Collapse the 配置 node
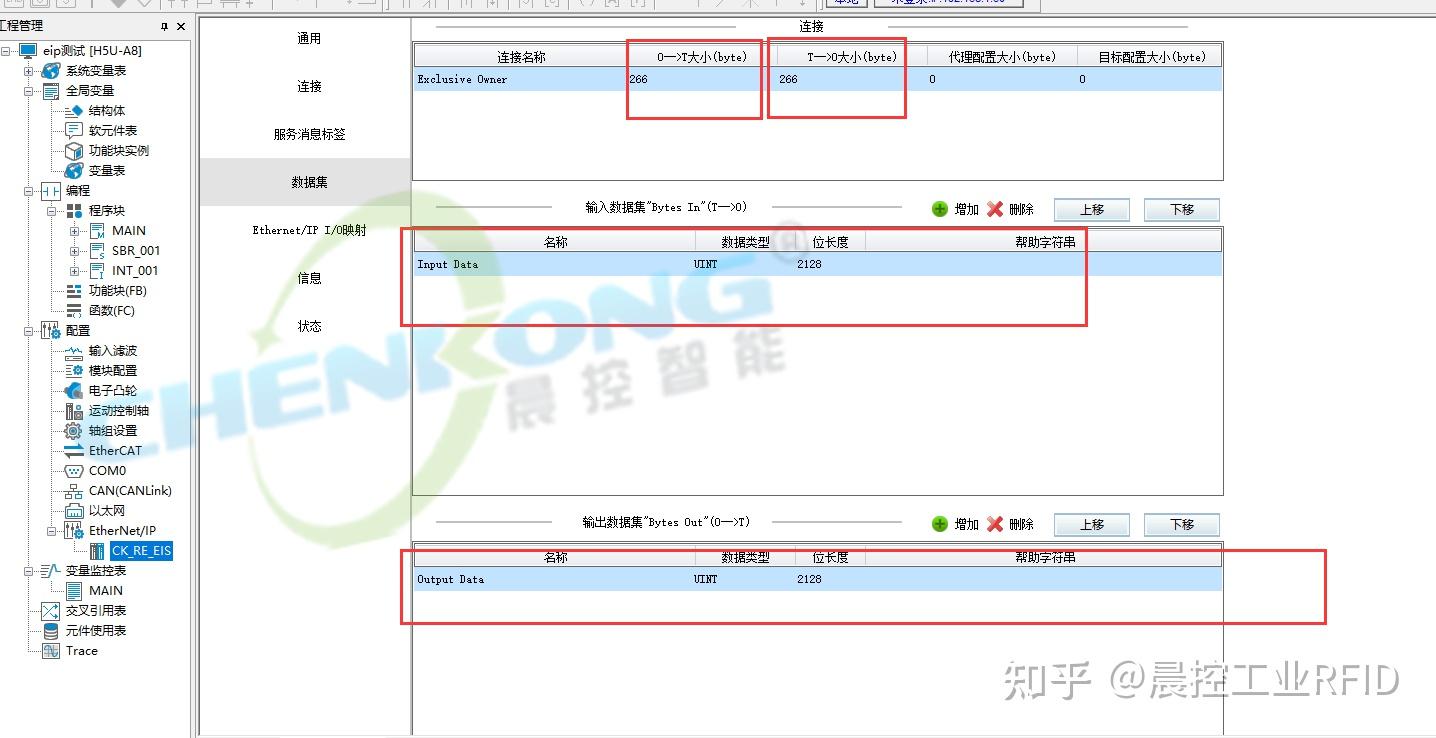The image size is (1436, 738). coord(29,331)
